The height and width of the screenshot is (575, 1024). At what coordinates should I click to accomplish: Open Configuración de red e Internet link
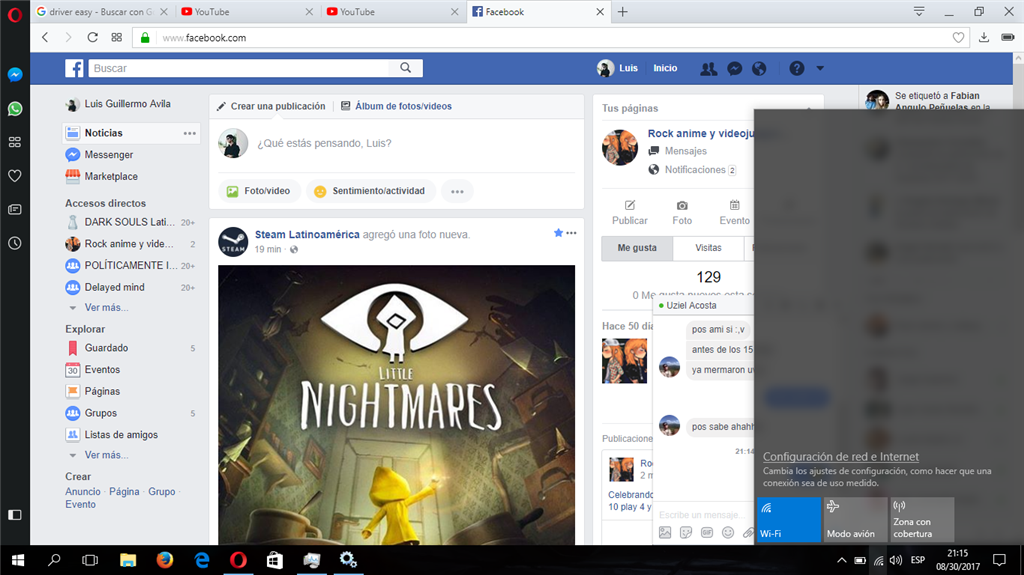pyautogui.click(x=840, y=457)
